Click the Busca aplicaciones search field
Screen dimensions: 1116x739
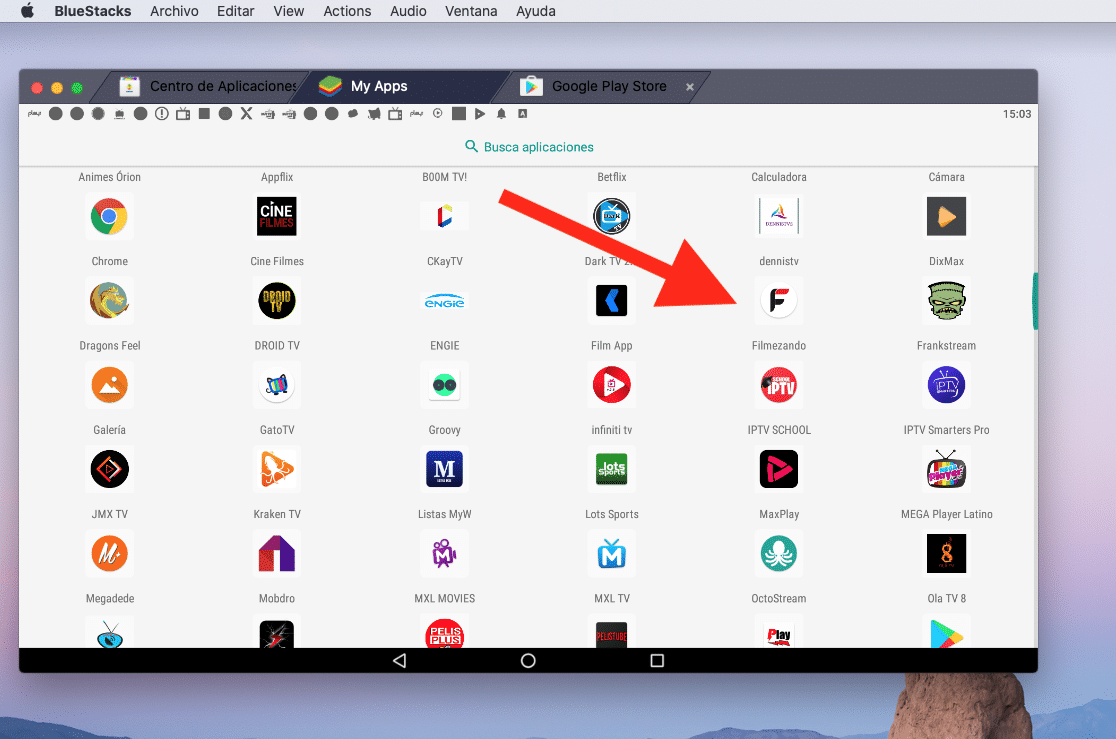click(529, 147)
